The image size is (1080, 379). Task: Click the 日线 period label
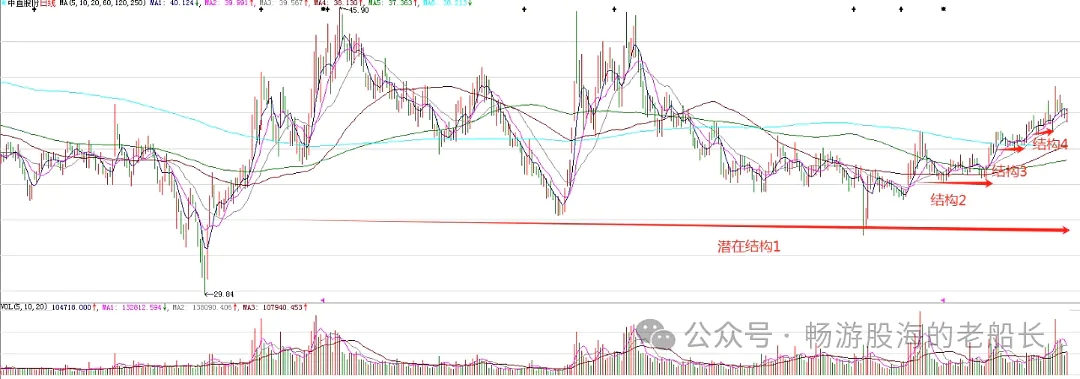pos(48,3)
